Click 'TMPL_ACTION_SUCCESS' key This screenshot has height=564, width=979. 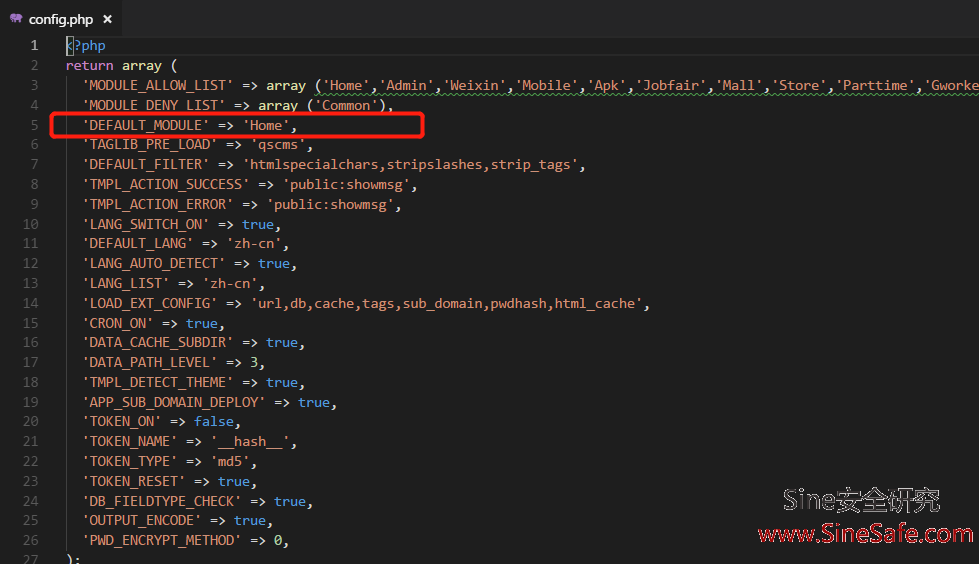point(165,185)
